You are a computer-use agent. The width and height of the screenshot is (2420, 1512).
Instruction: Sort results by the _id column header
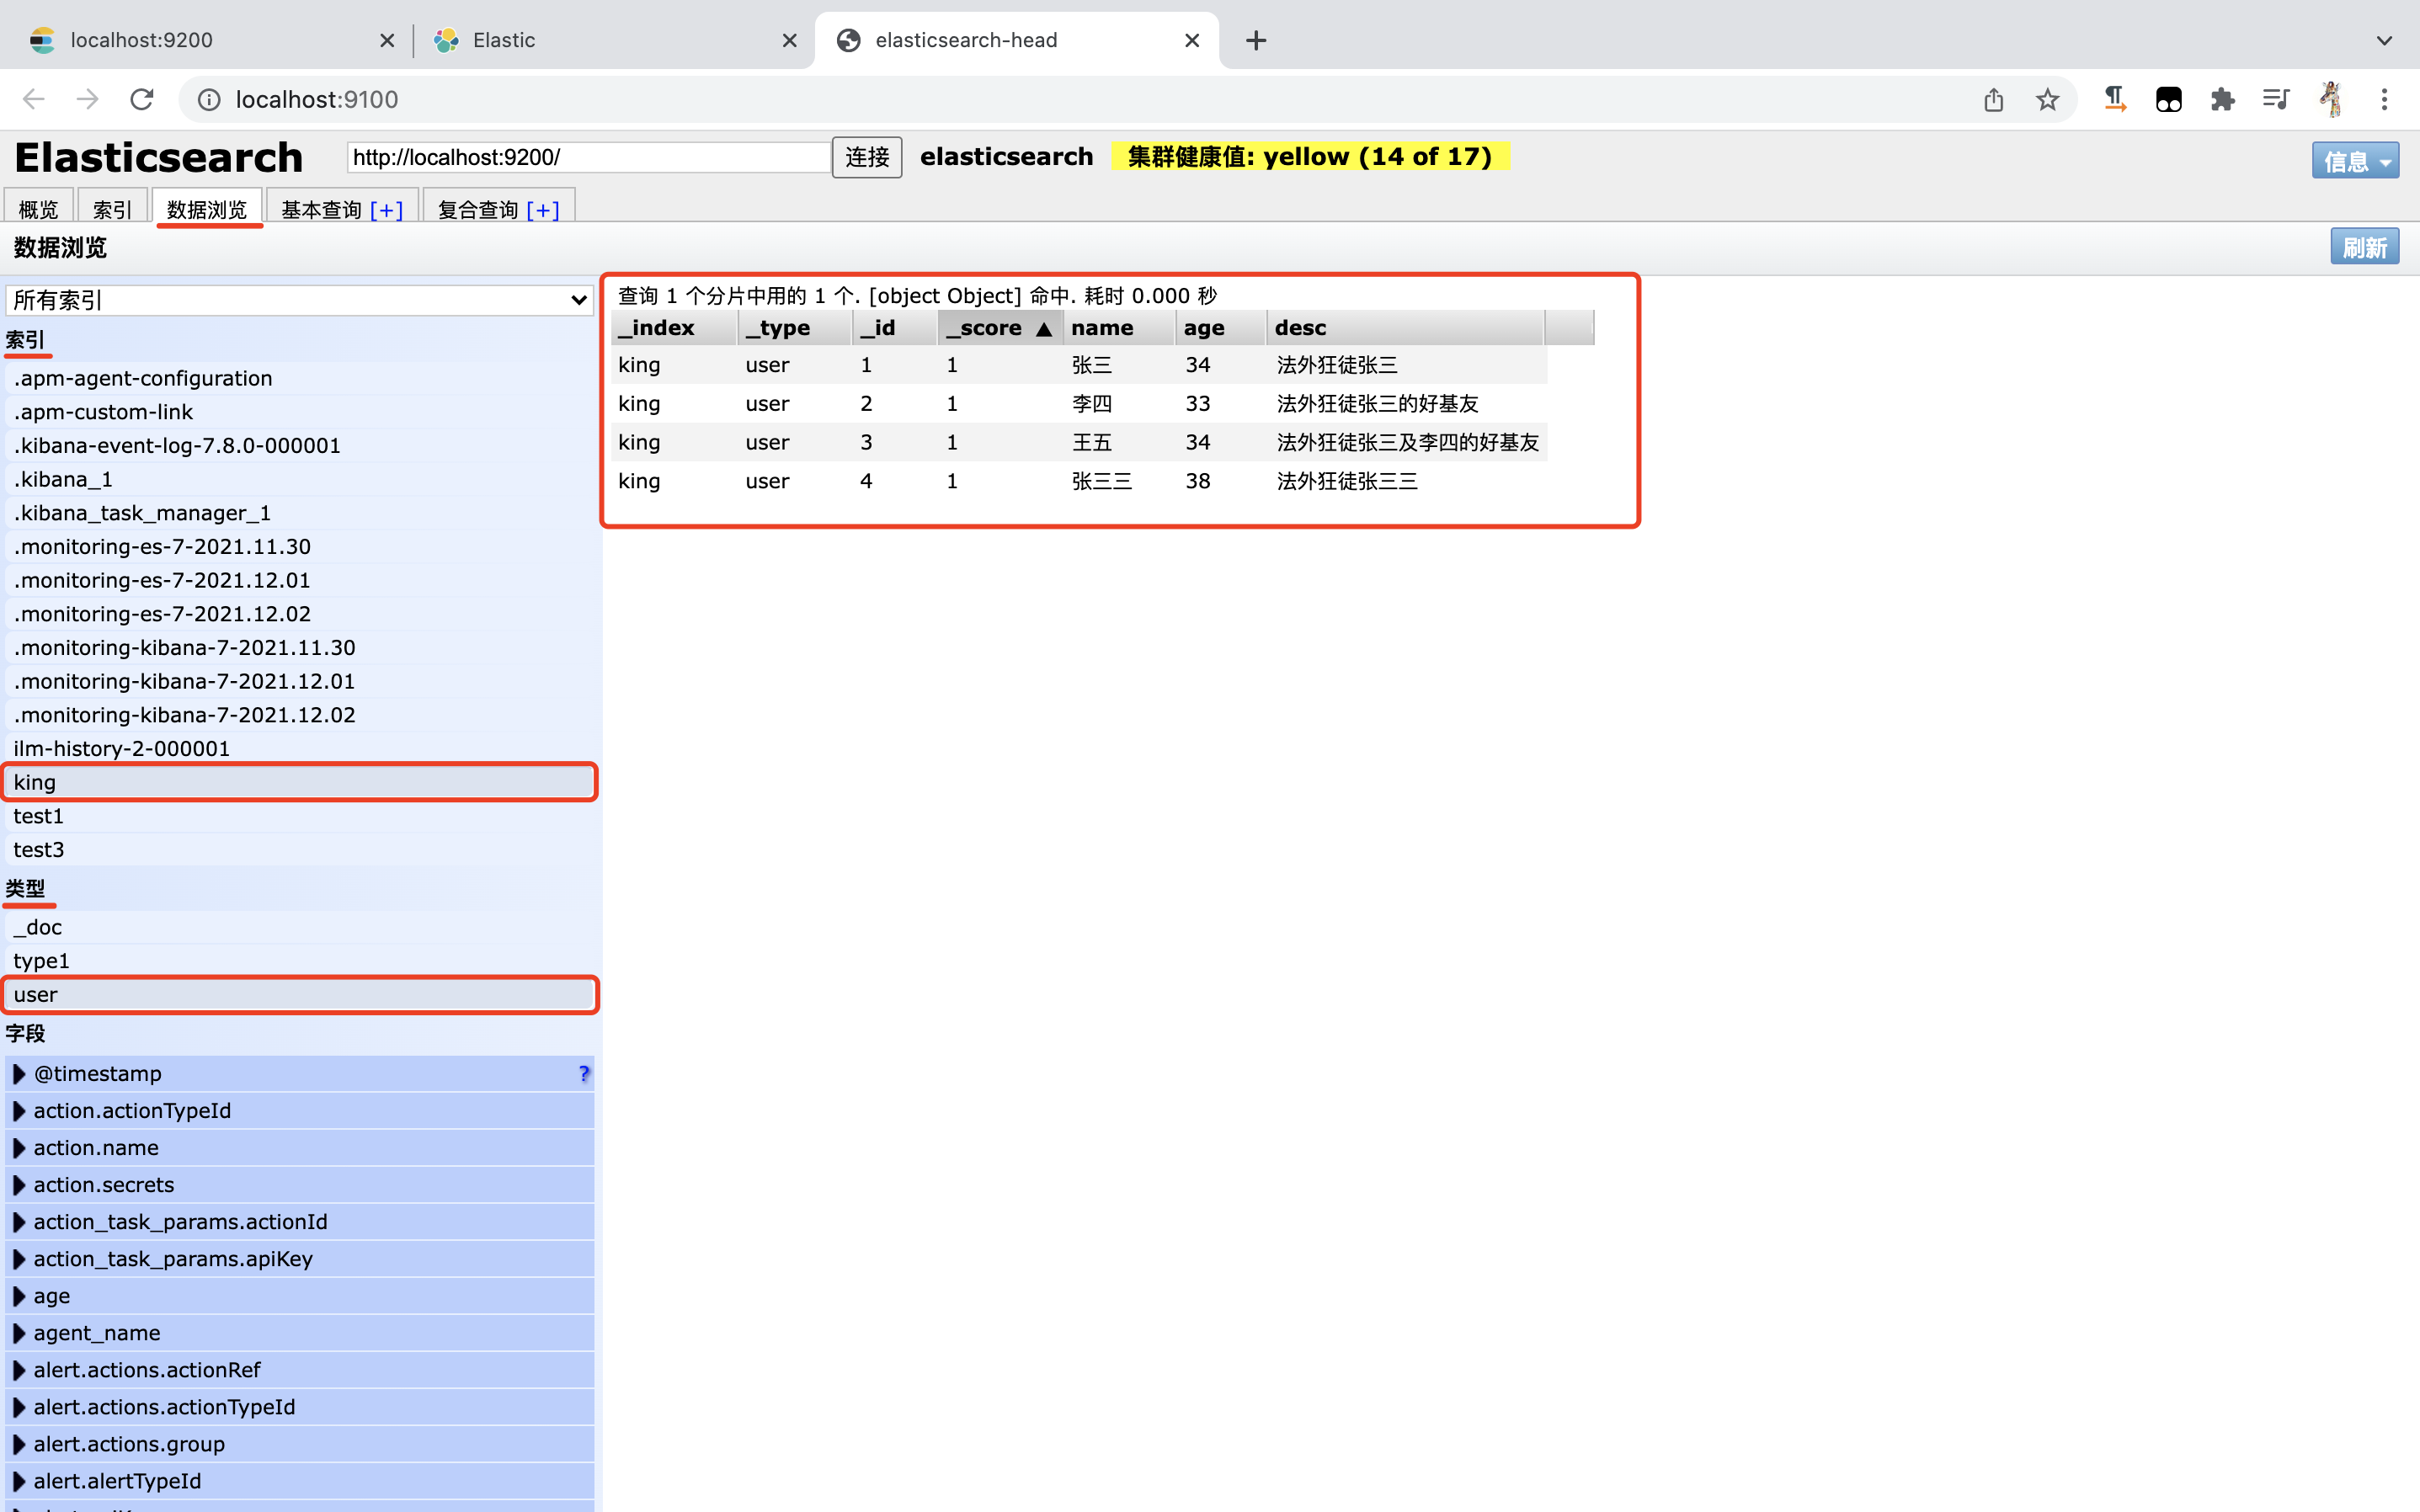[x=894, y=328]
